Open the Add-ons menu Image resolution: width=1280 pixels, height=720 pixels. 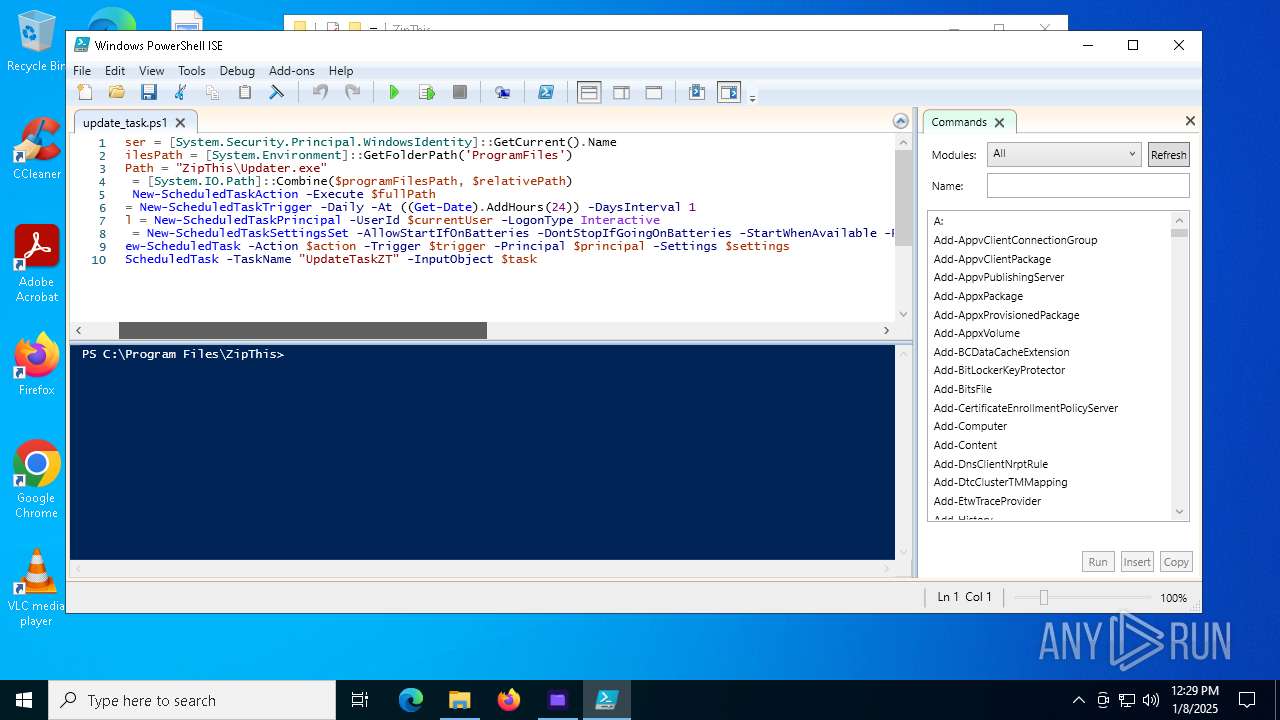291,71
